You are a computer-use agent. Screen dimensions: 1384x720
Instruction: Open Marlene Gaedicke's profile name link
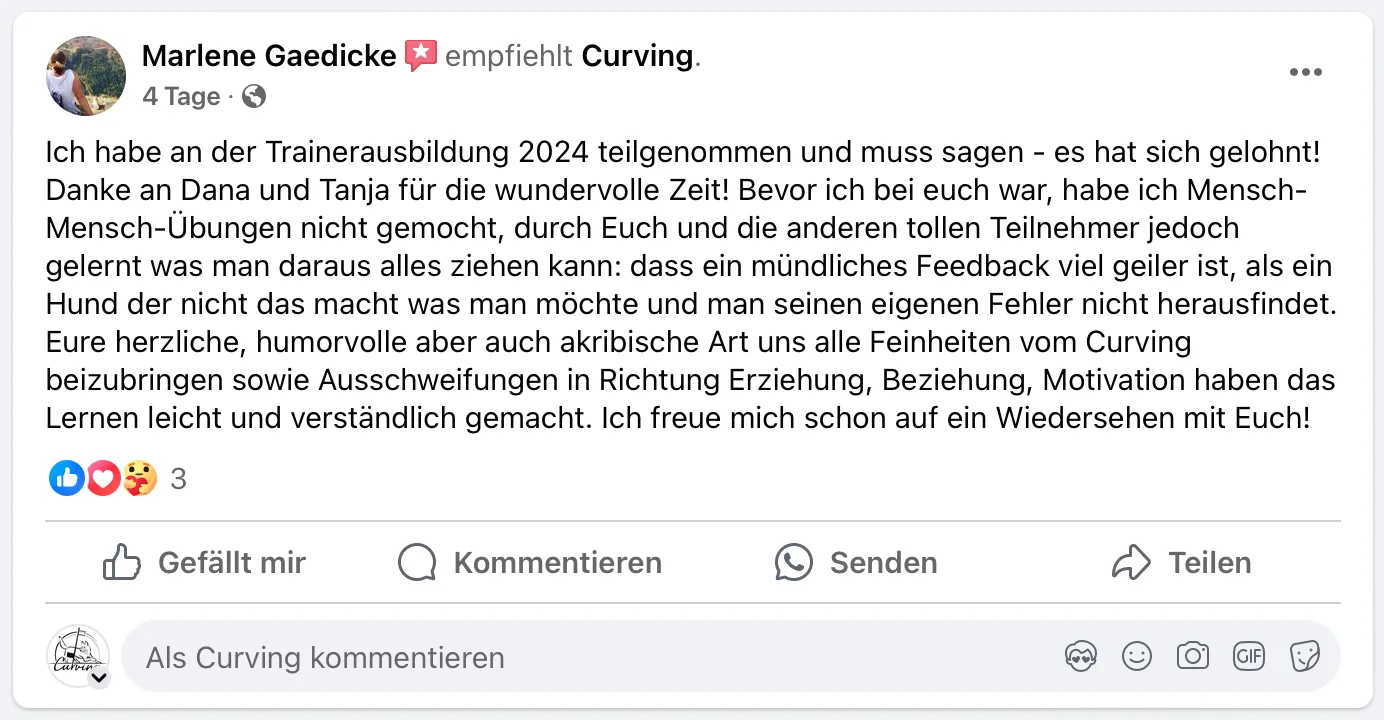click(x=269, y=56)
